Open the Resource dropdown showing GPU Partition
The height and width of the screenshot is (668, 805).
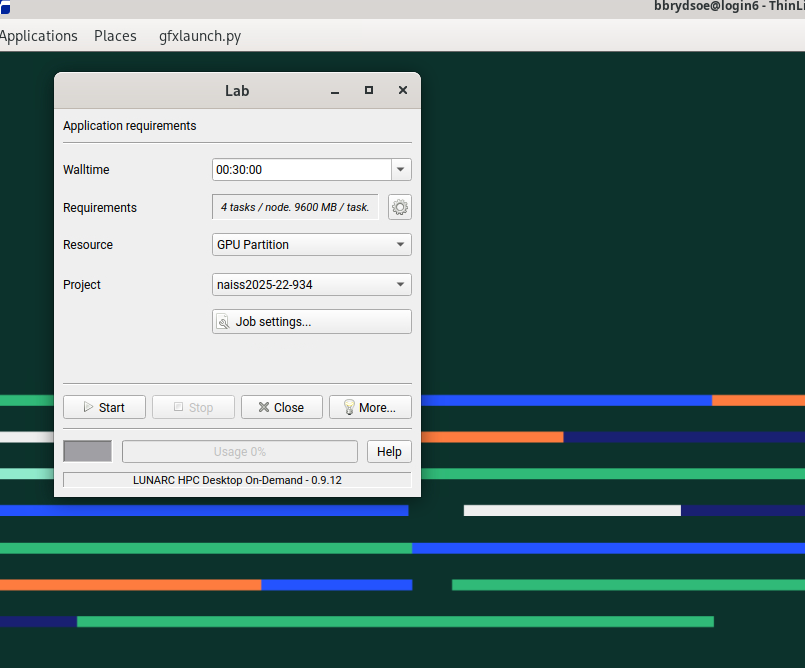point(311,245)
